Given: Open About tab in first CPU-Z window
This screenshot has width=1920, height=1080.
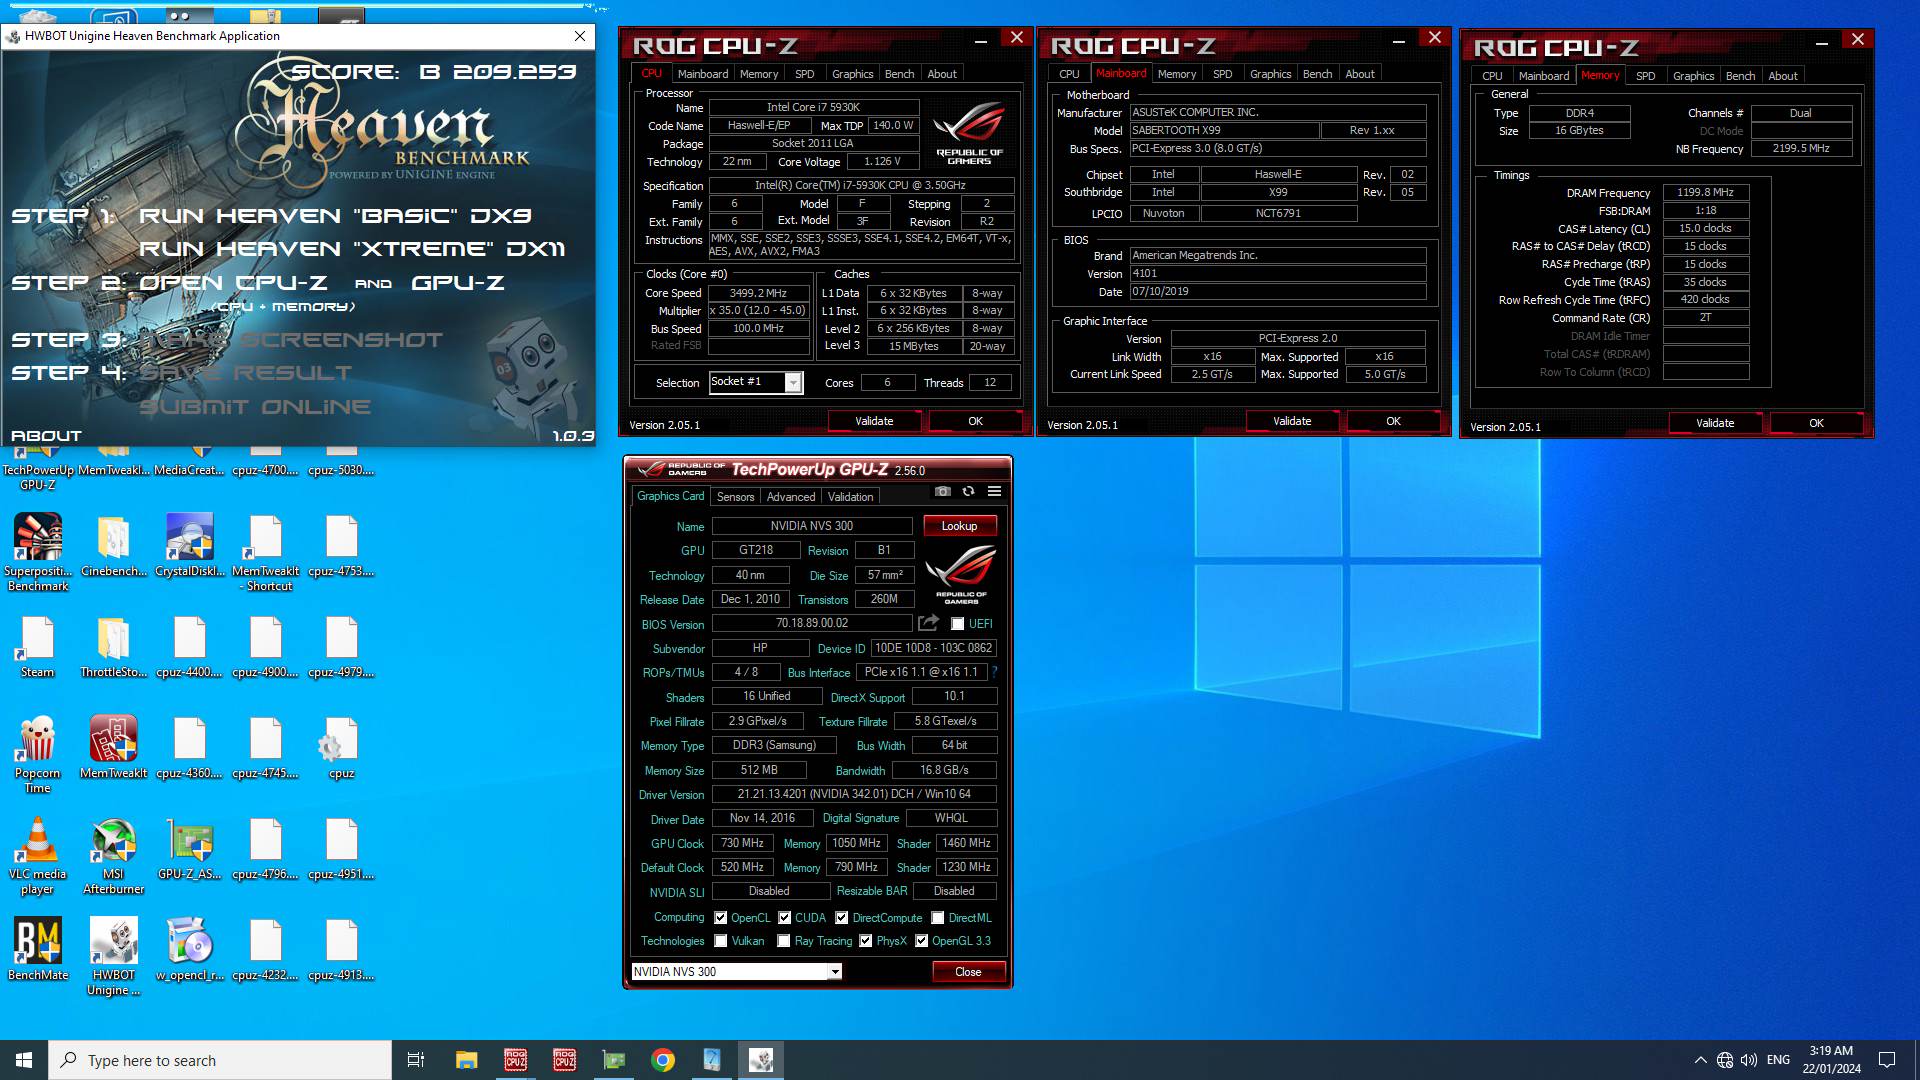Looking at the screenshot, I should [941, 74].
